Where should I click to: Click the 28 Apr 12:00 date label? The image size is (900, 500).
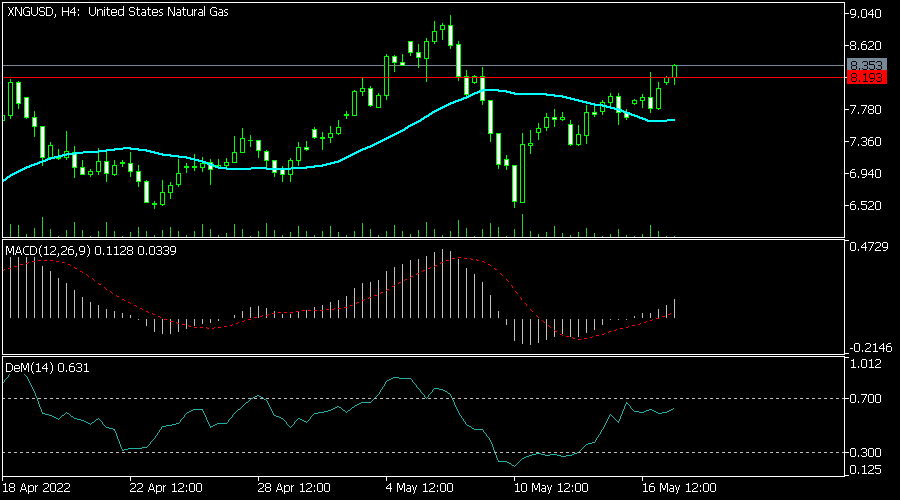click(294, 488)
